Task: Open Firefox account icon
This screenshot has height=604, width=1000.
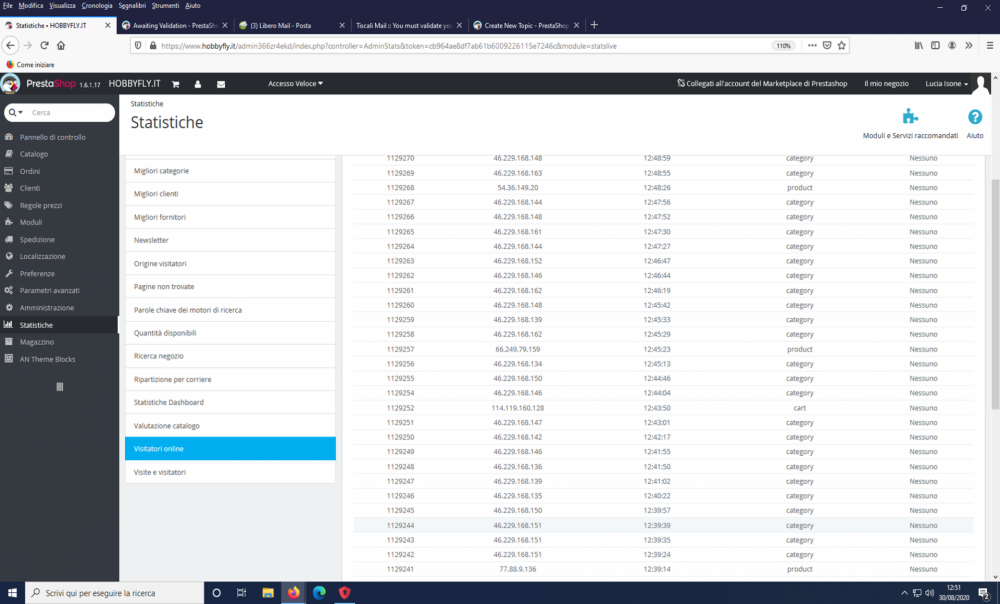Action: (952, 45)
